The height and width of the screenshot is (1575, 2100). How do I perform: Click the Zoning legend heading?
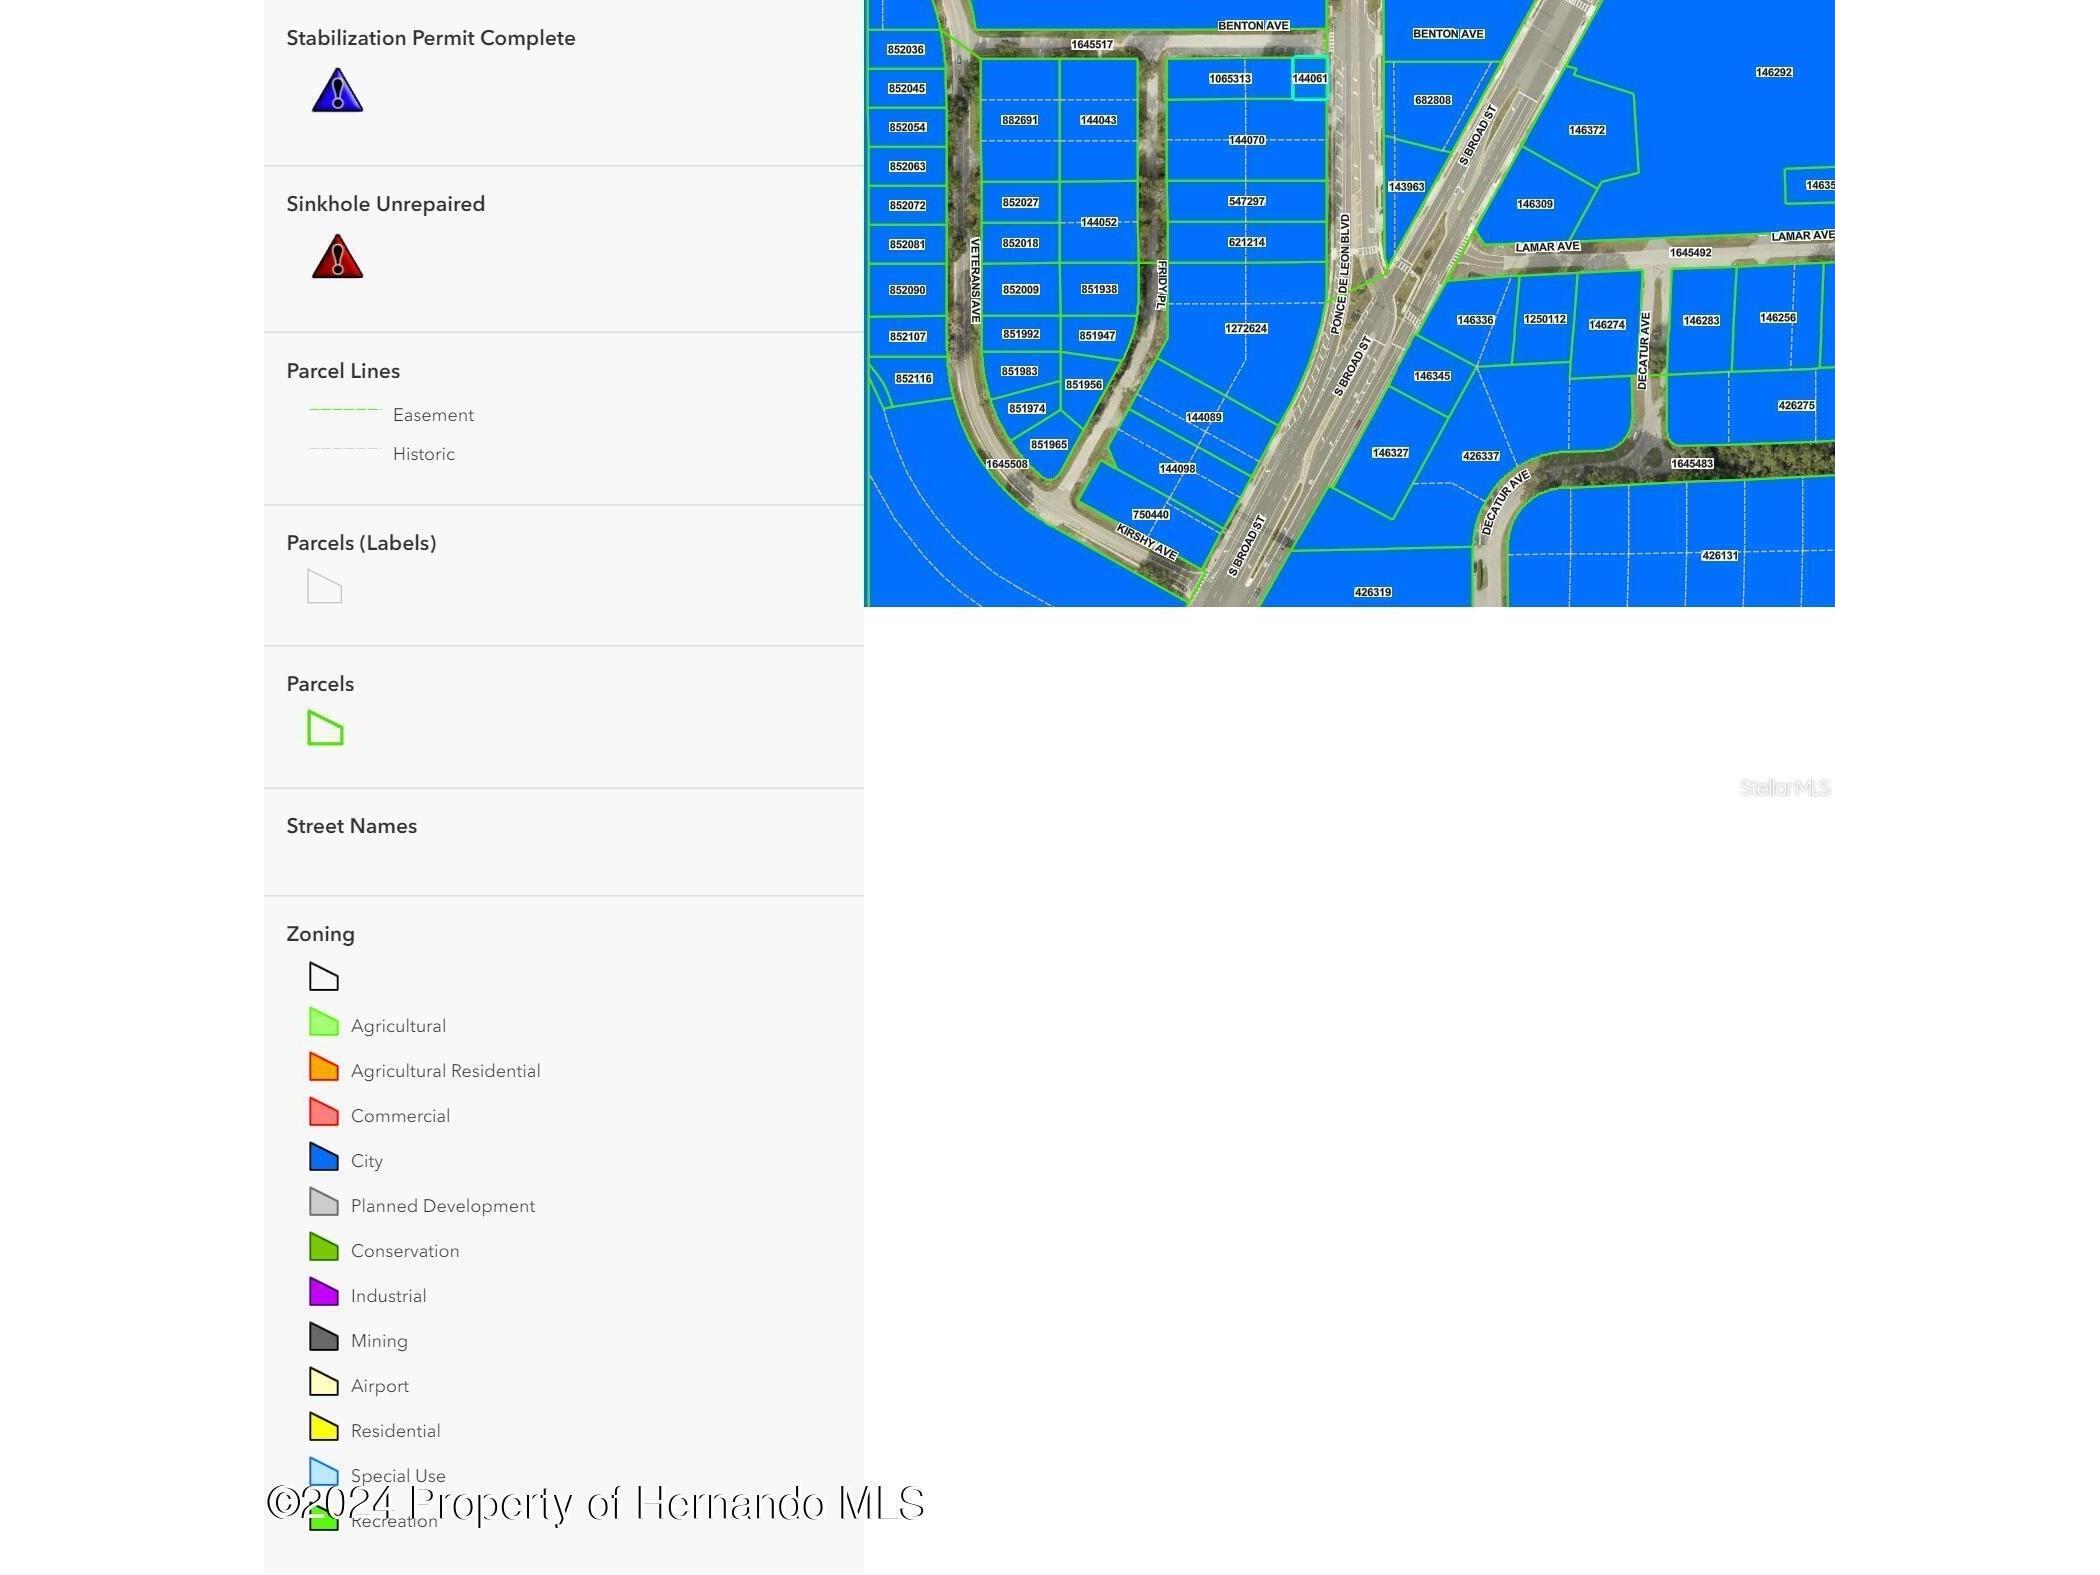320,934
